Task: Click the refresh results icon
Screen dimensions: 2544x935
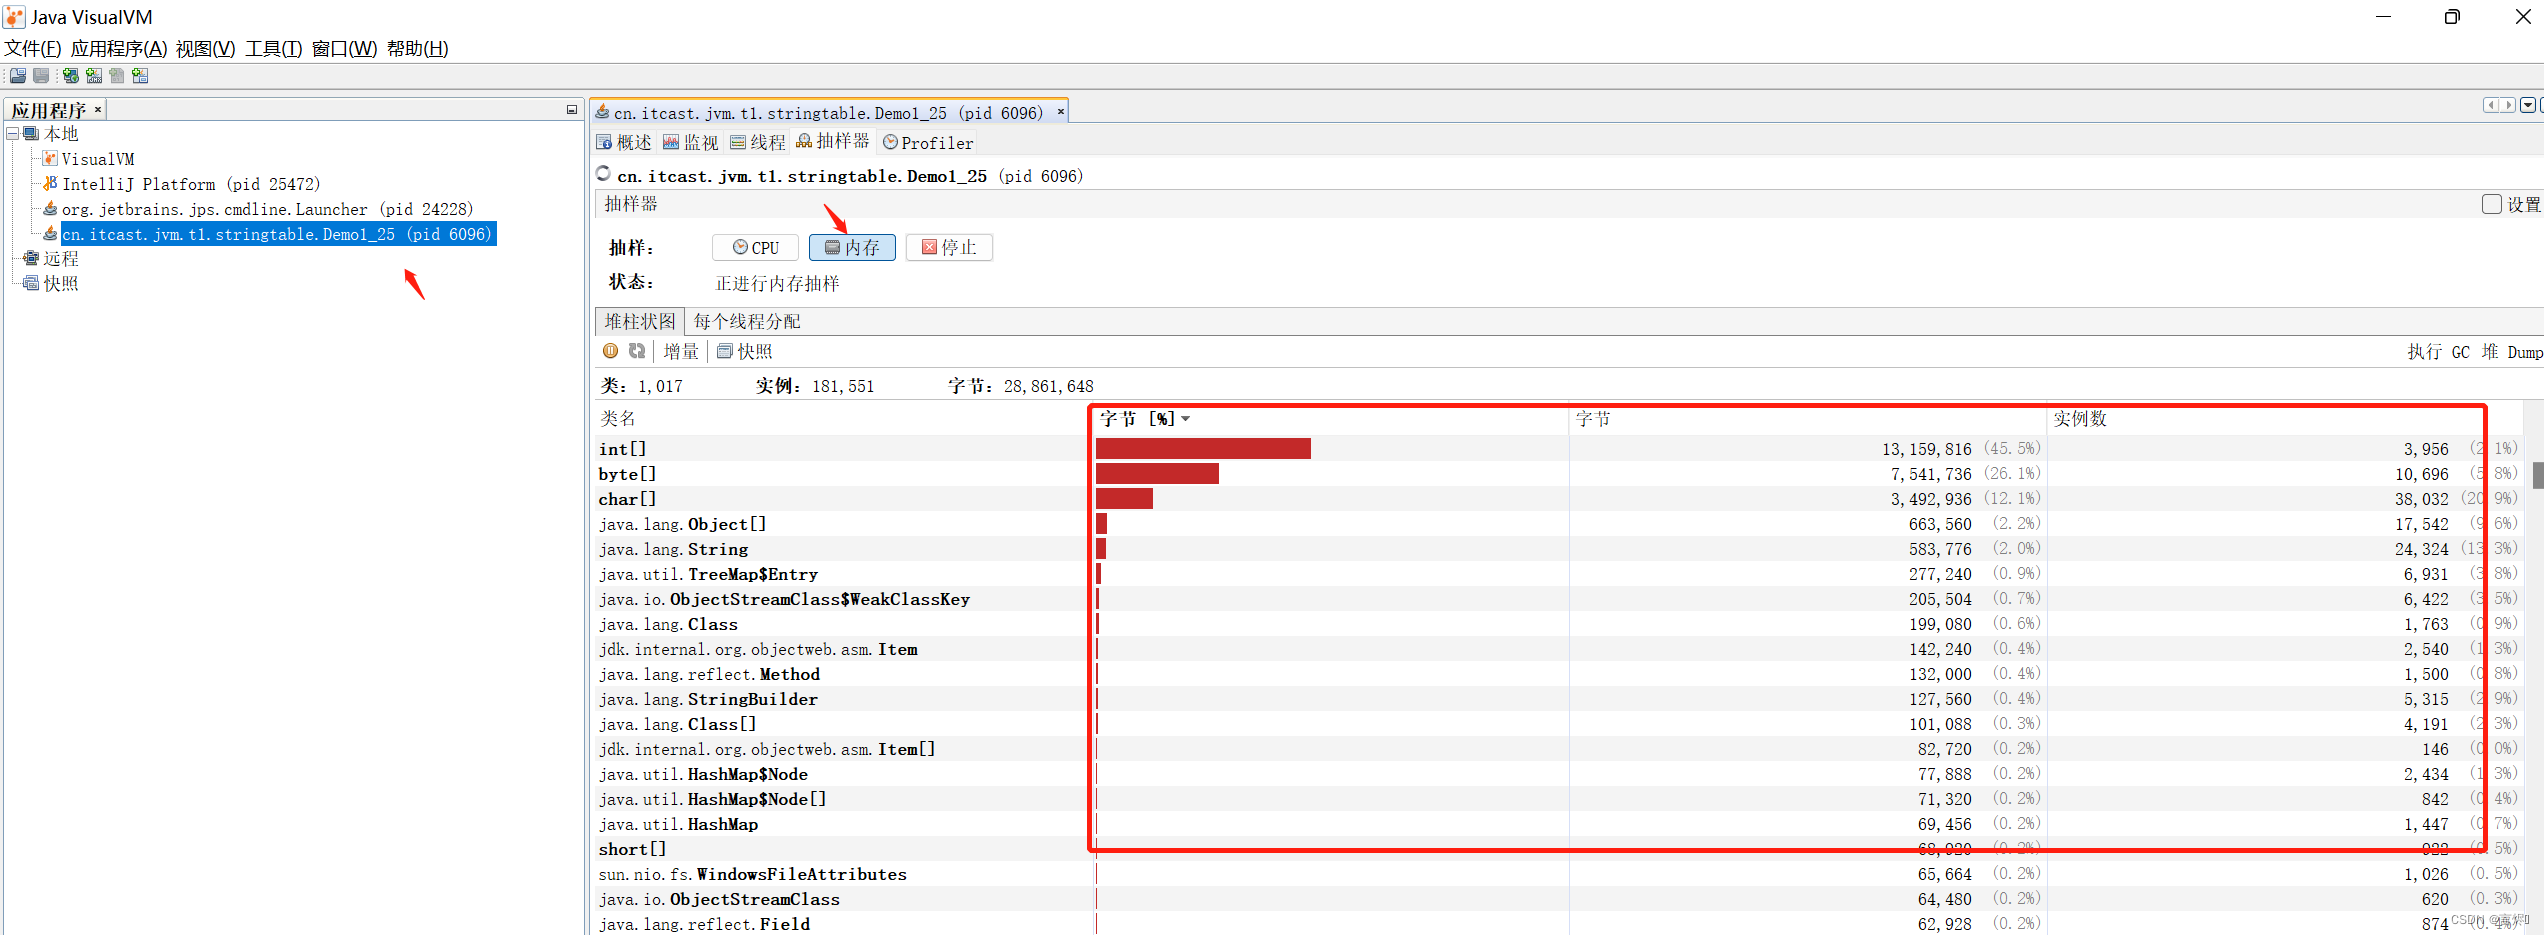Action: [x=637, y=351]
